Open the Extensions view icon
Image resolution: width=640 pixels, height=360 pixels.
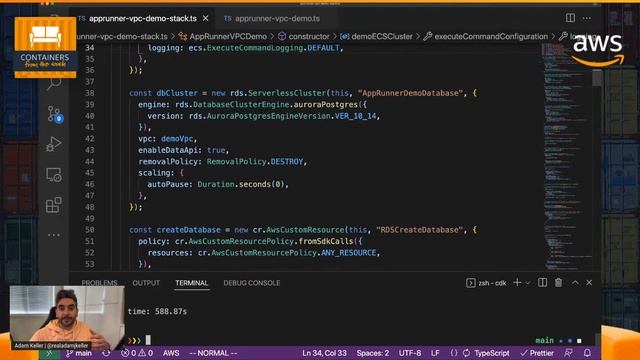(53, 205)
